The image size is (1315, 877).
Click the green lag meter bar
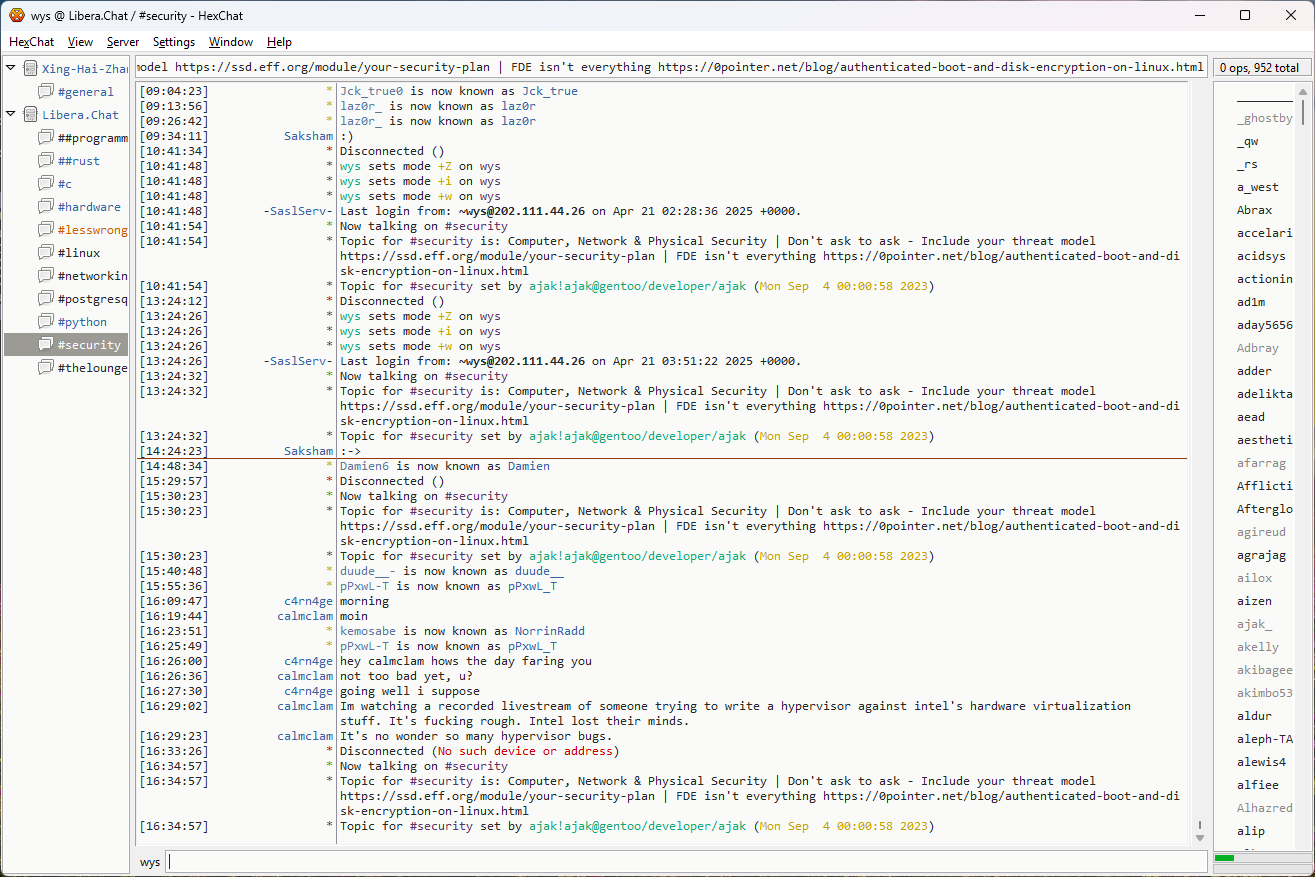[x=1224, y=858]
